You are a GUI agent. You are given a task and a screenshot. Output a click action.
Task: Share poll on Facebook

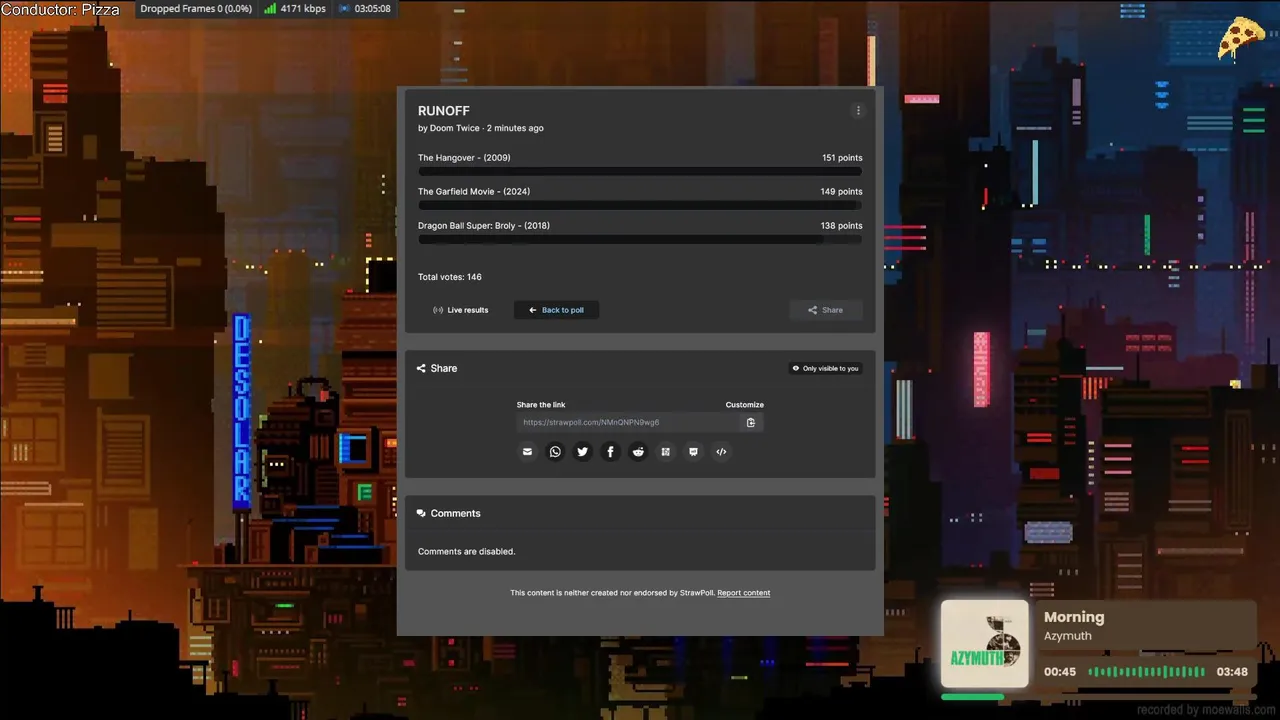[x=610, y=452]
